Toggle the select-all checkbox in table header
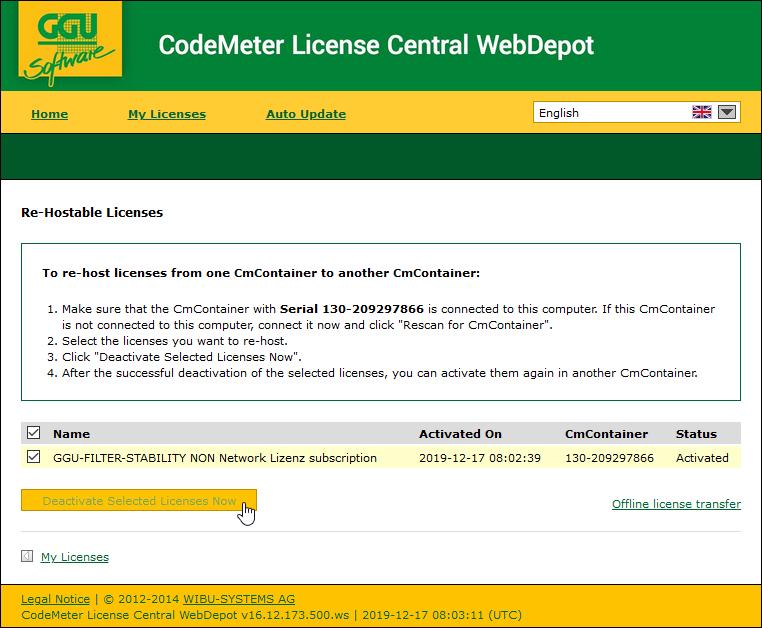762x628 pixels. point(34,433)
